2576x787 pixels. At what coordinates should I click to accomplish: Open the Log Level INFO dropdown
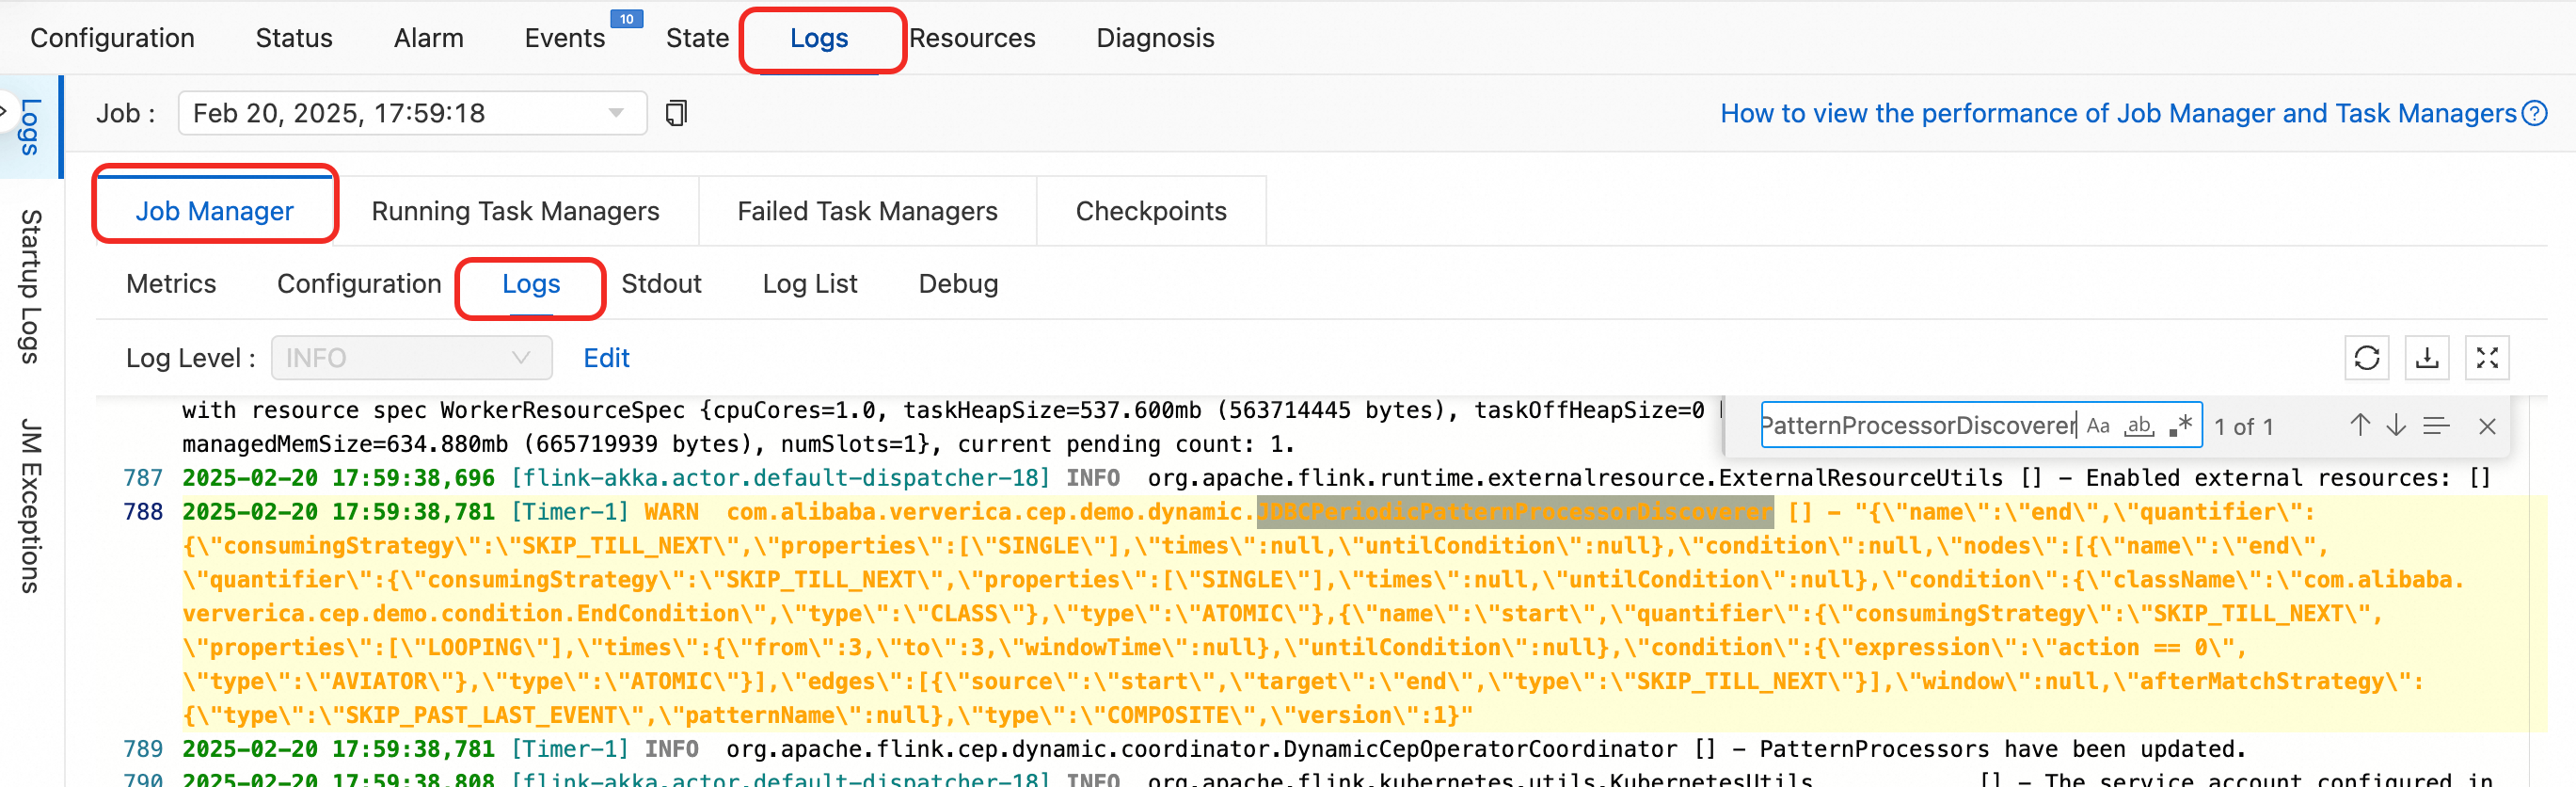[411, 358]
